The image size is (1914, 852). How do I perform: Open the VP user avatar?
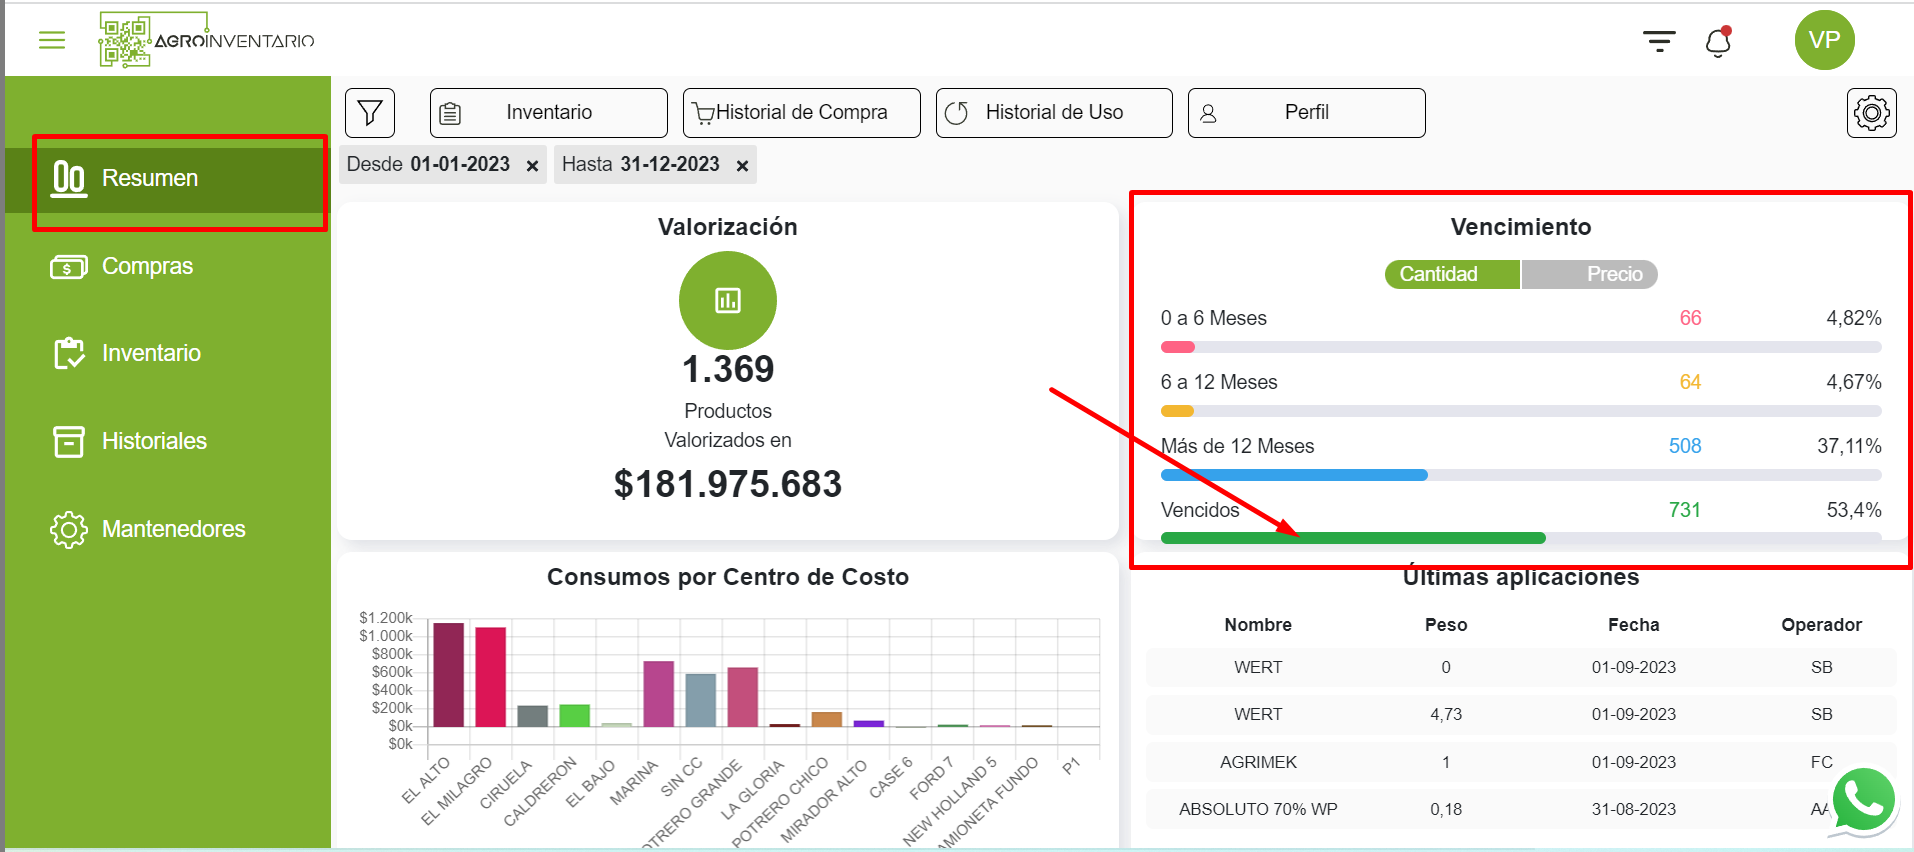coord(1824,40)
